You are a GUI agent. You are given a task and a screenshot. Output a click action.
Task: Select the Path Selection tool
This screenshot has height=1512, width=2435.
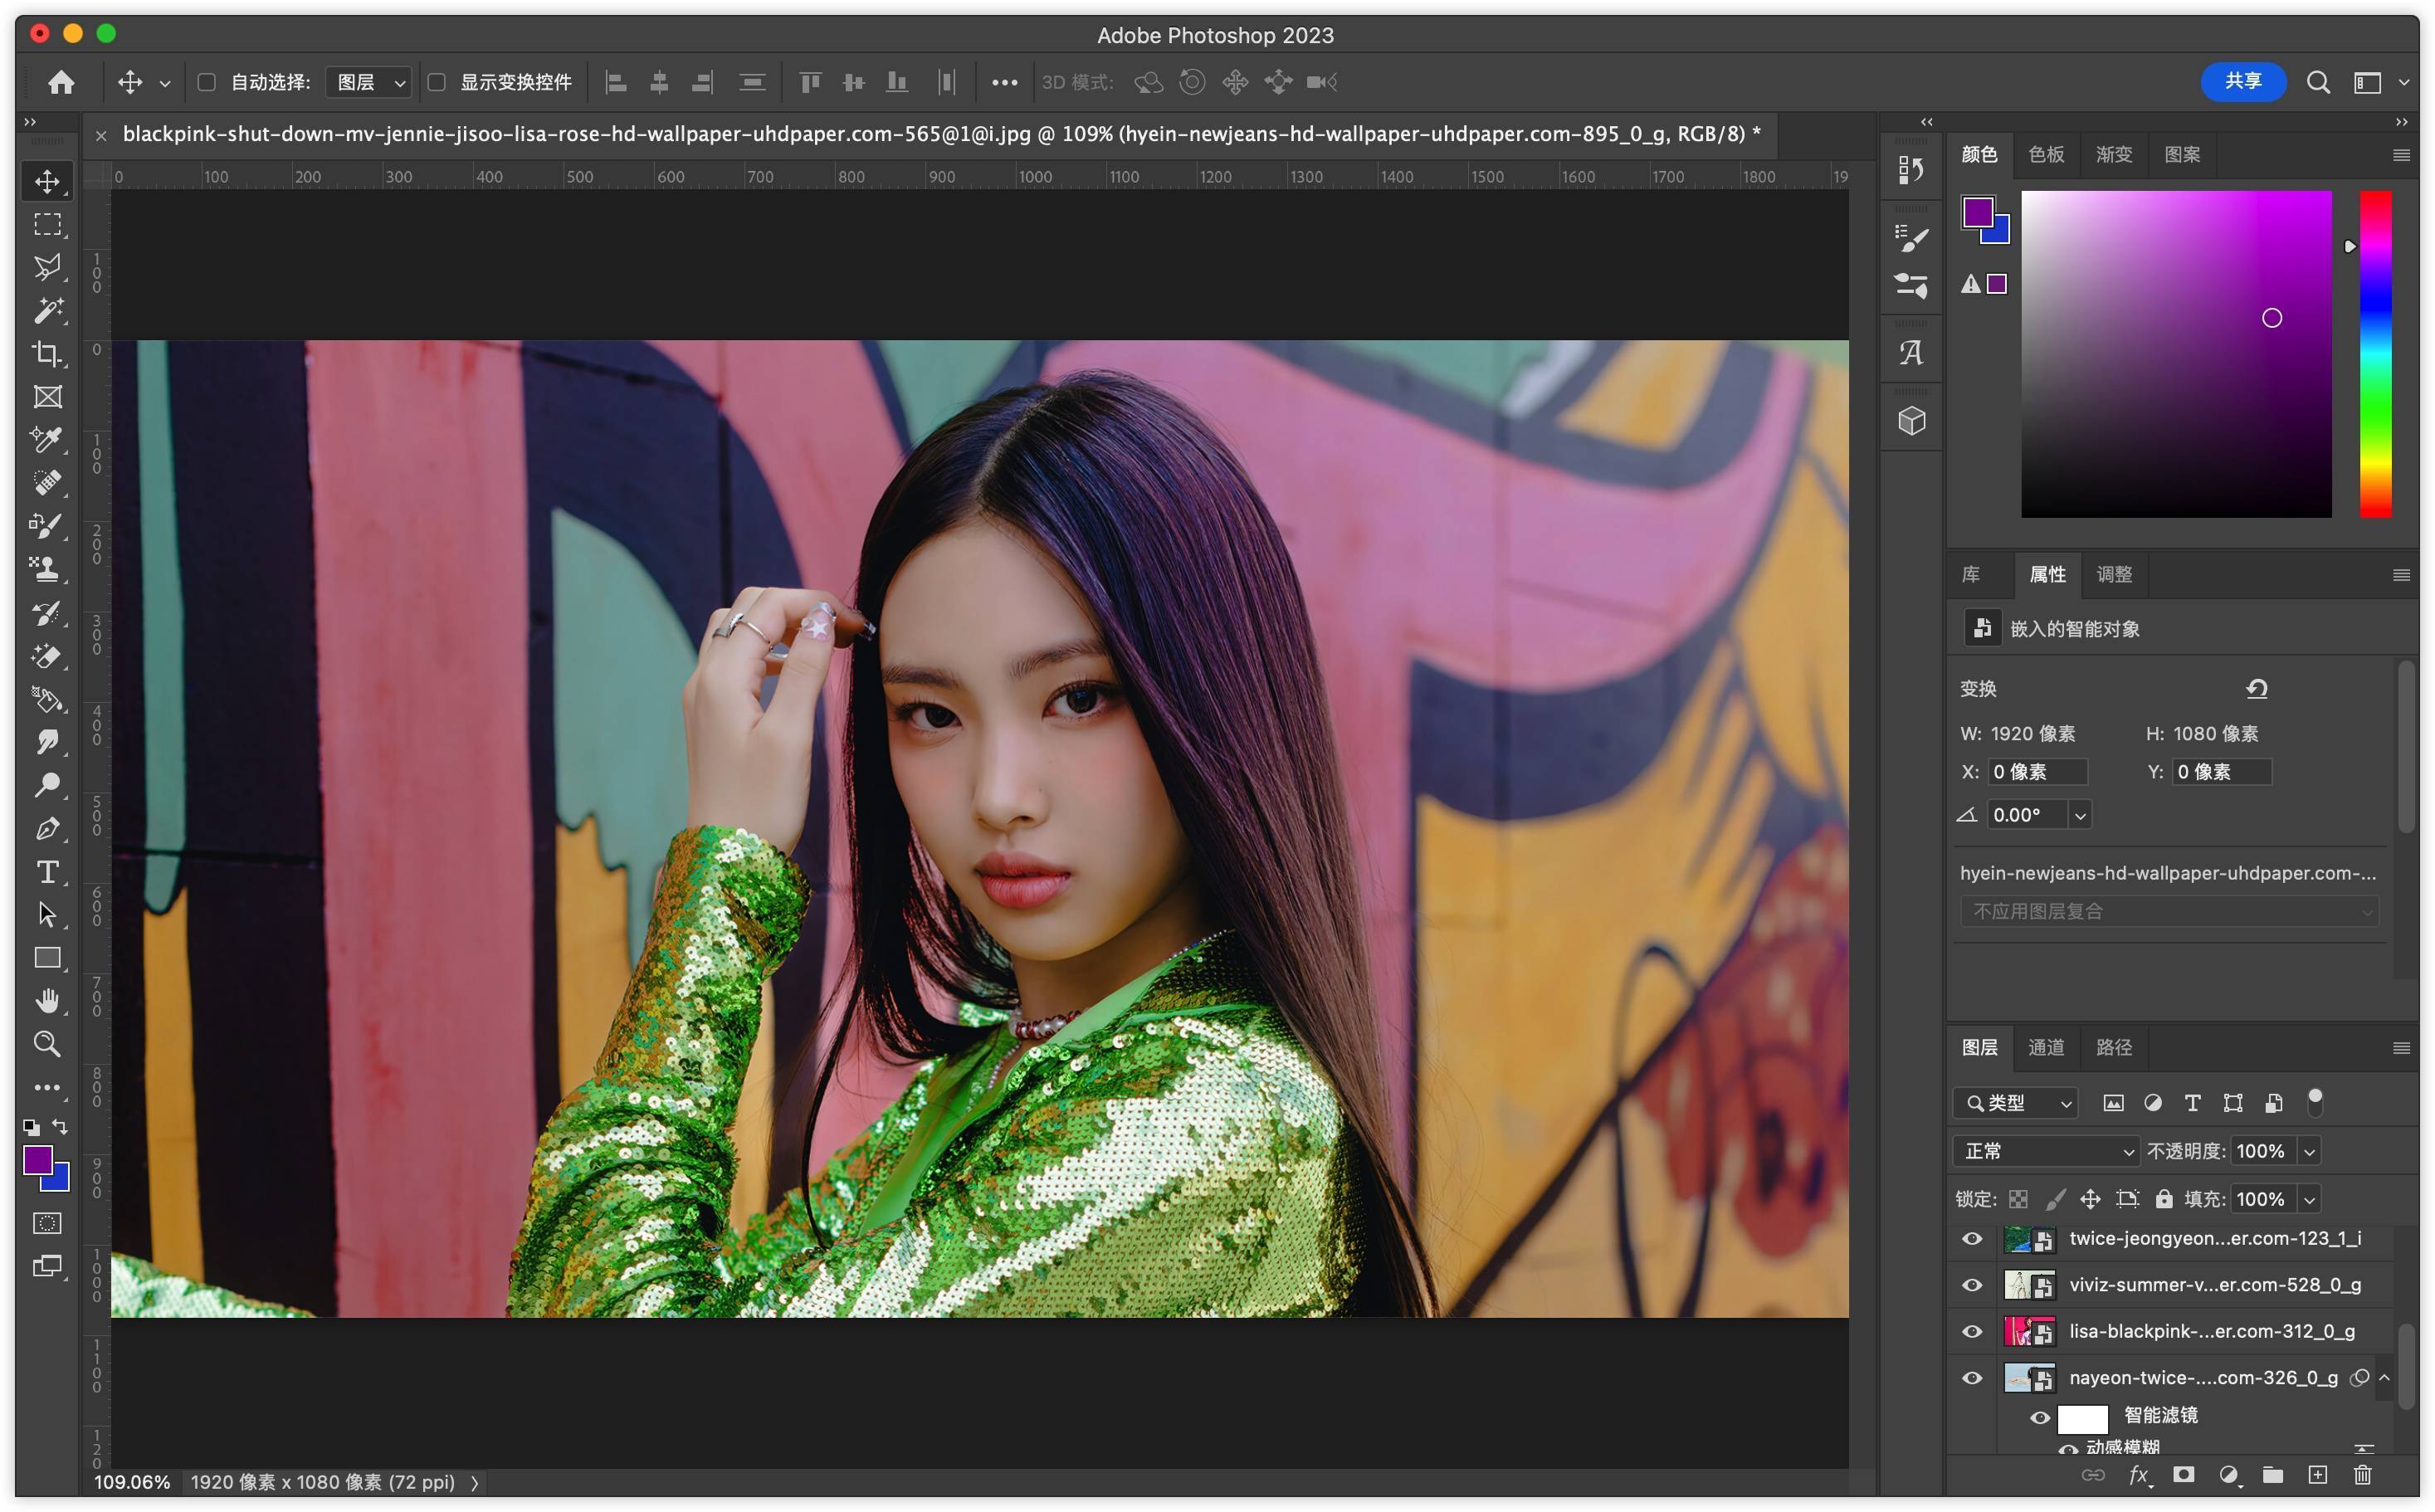[x=47, y=914]
